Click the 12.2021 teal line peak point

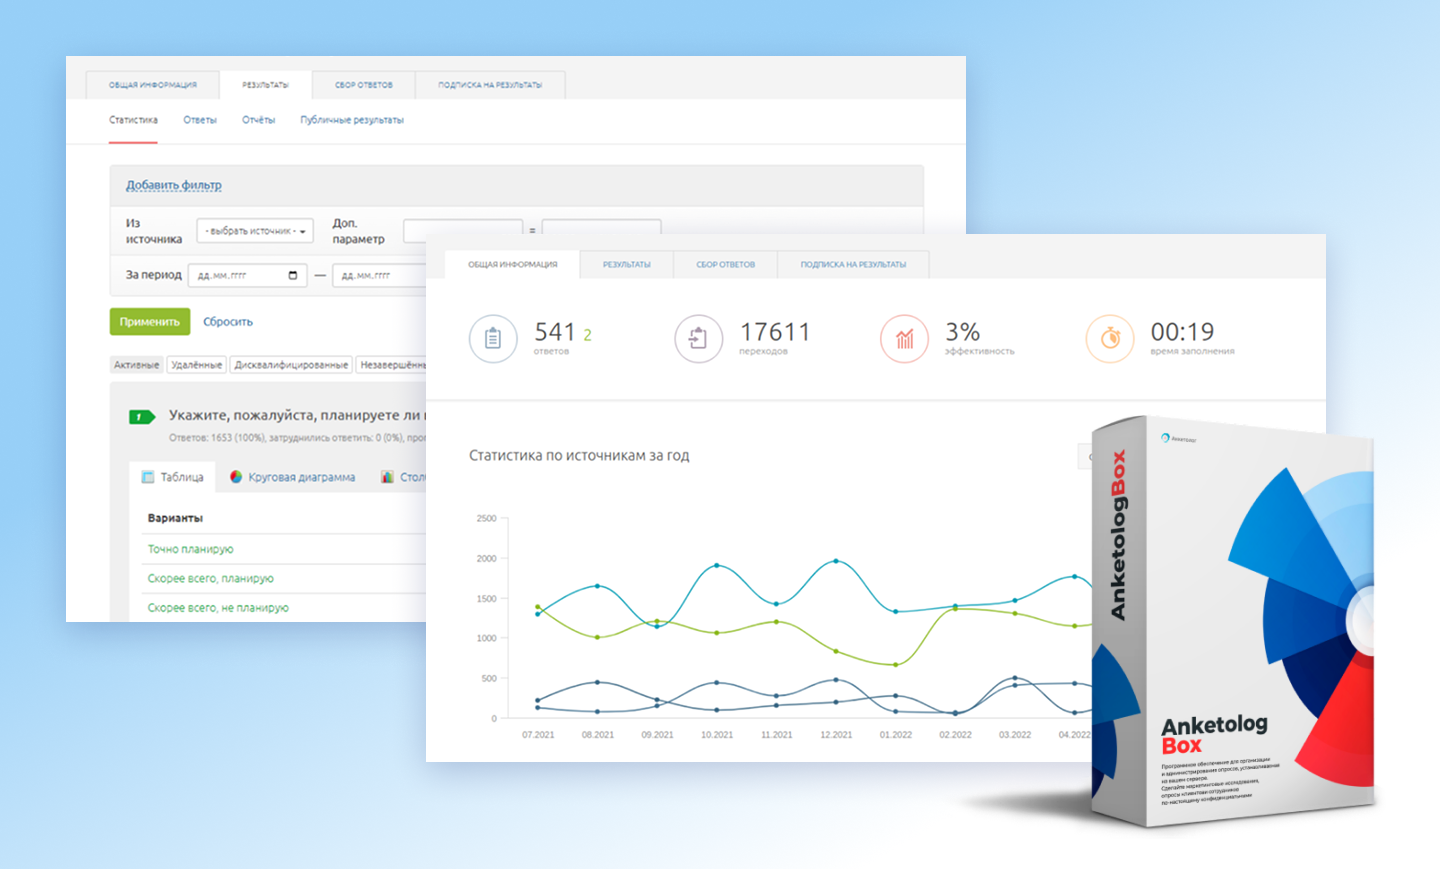click(836, 561)
